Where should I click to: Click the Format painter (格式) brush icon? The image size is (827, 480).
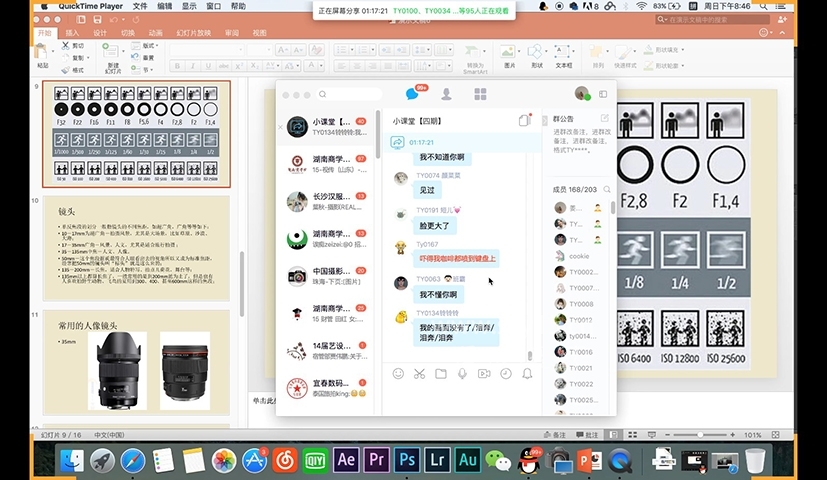click(65, 70)
